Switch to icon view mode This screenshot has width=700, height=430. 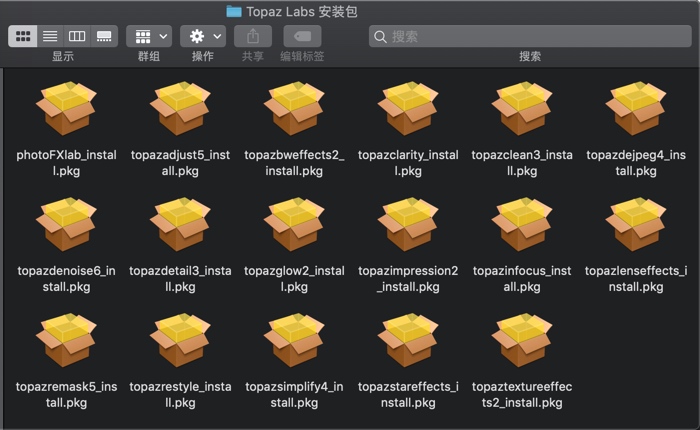(x=23, y=36)
